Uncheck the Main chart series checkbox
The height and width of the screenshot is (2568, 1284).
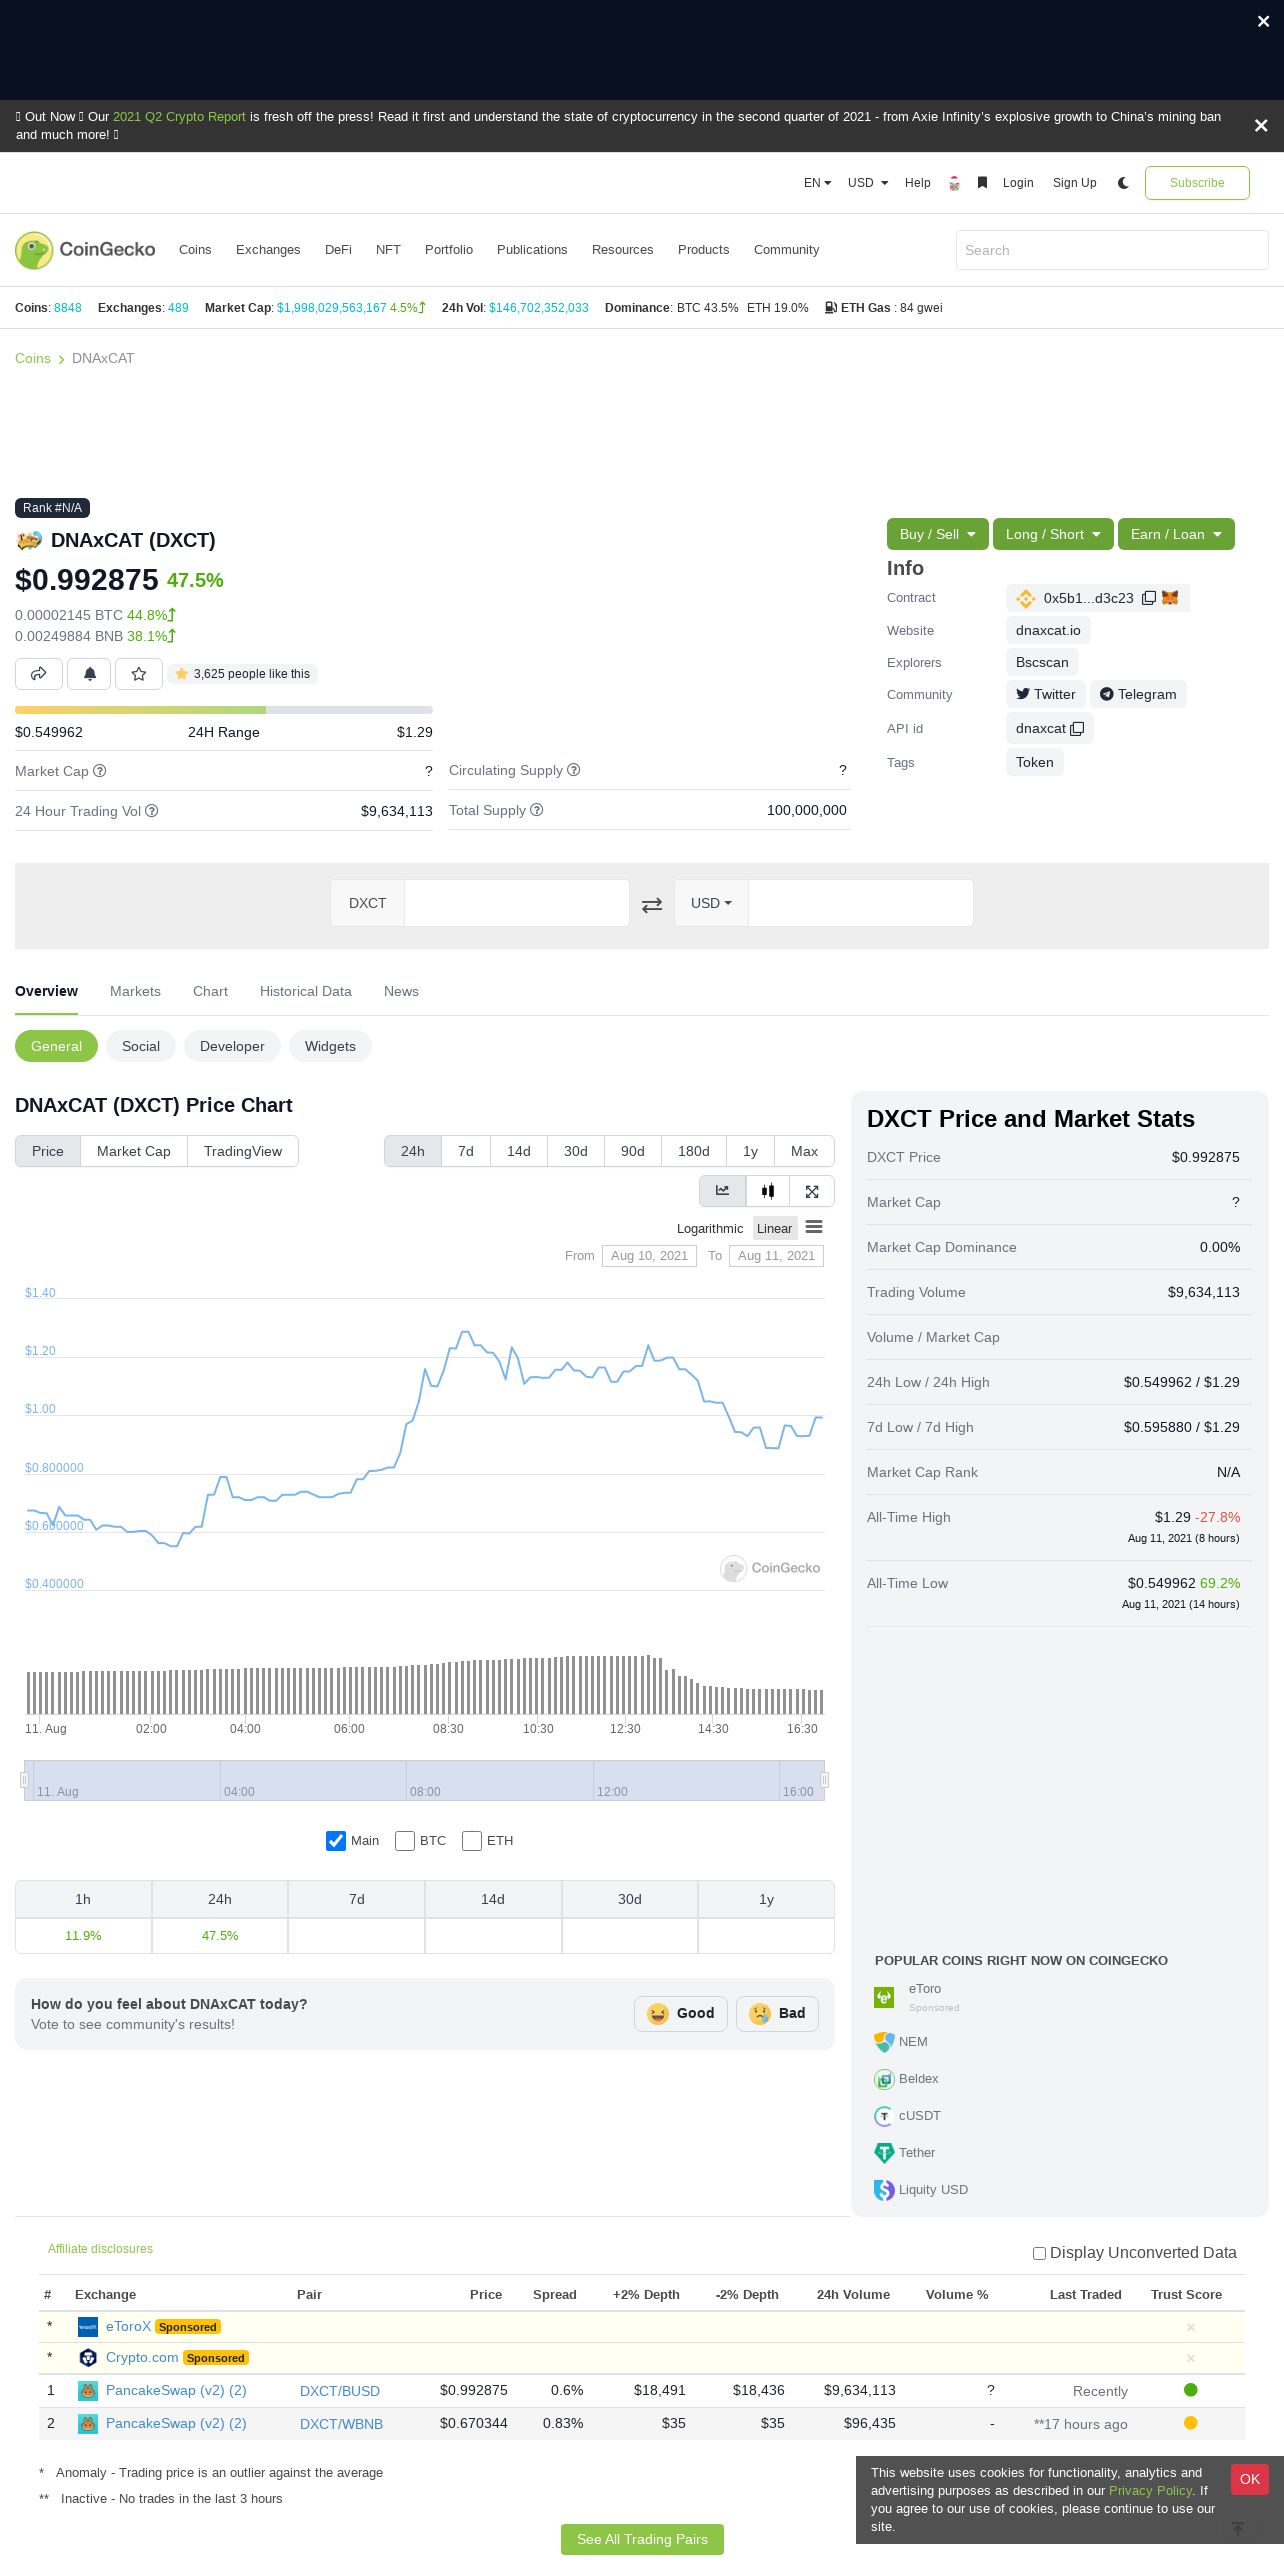point(336,1841)
